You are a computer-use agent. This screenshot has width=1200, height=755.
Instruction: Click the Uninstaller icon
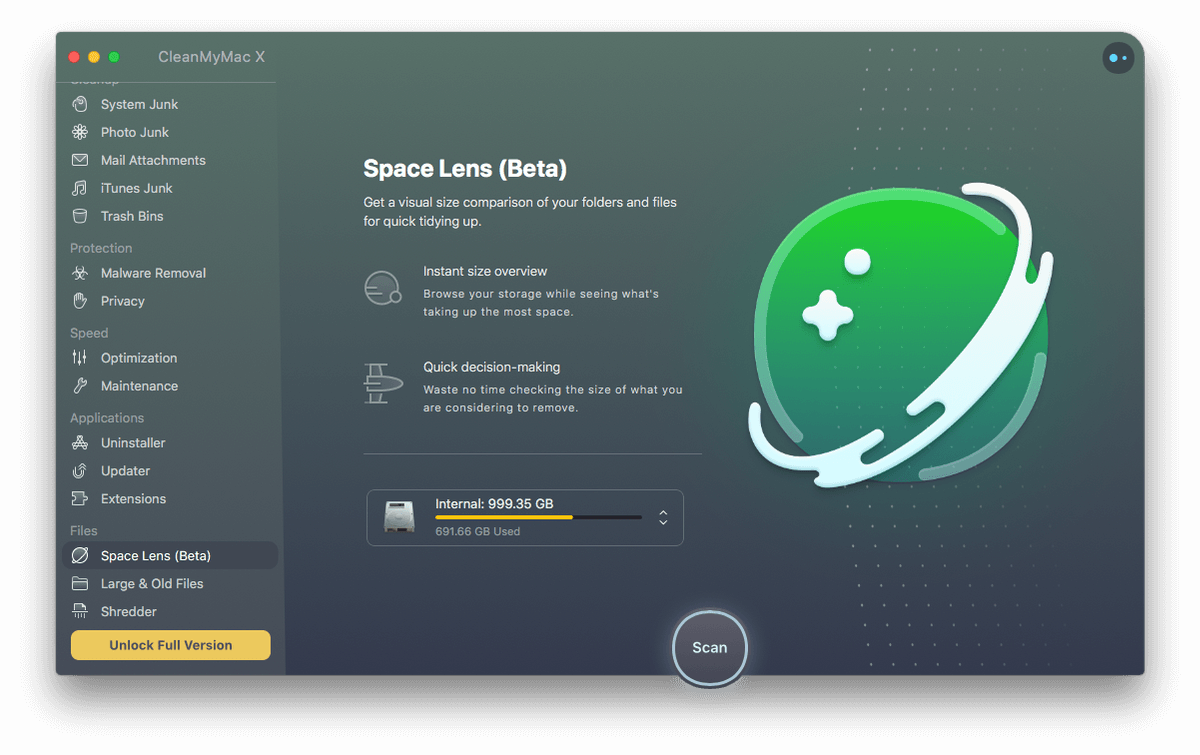coord(80,443)
